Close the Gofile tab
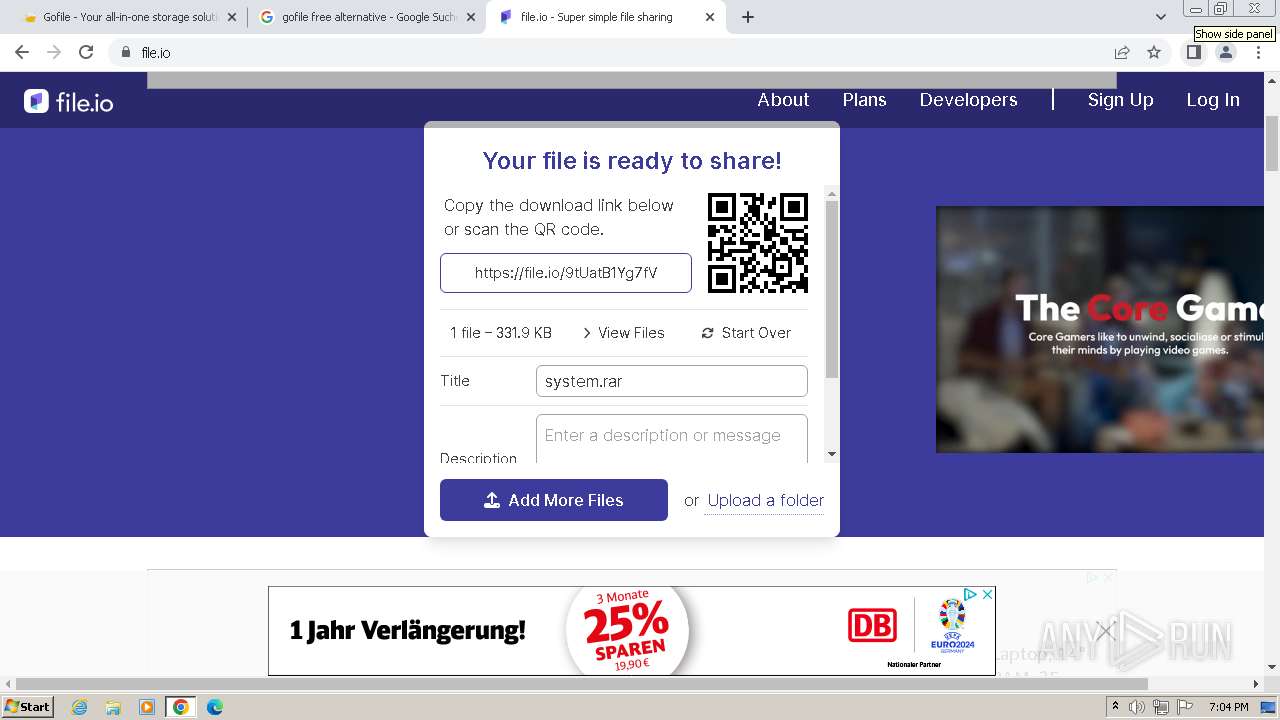The height and width of the screenshot is (720, 1280). pos(232,17)
